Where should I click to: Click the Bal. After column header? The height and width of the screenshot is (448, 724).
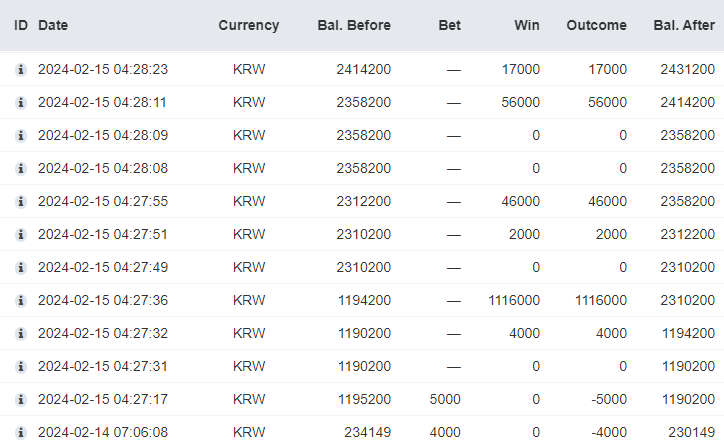(x=684, y=25)
